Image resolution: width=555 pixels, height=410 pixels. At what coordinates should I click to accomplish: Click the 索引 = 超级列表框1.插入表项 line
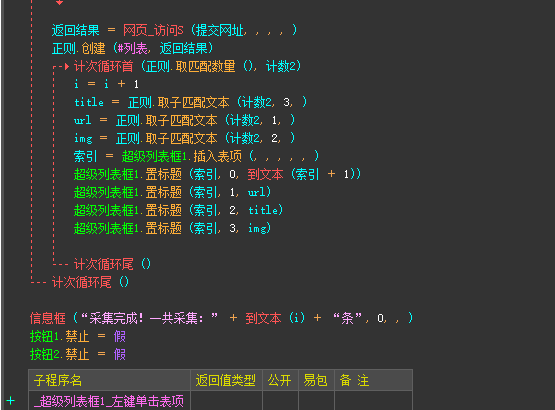pos(196,156)
